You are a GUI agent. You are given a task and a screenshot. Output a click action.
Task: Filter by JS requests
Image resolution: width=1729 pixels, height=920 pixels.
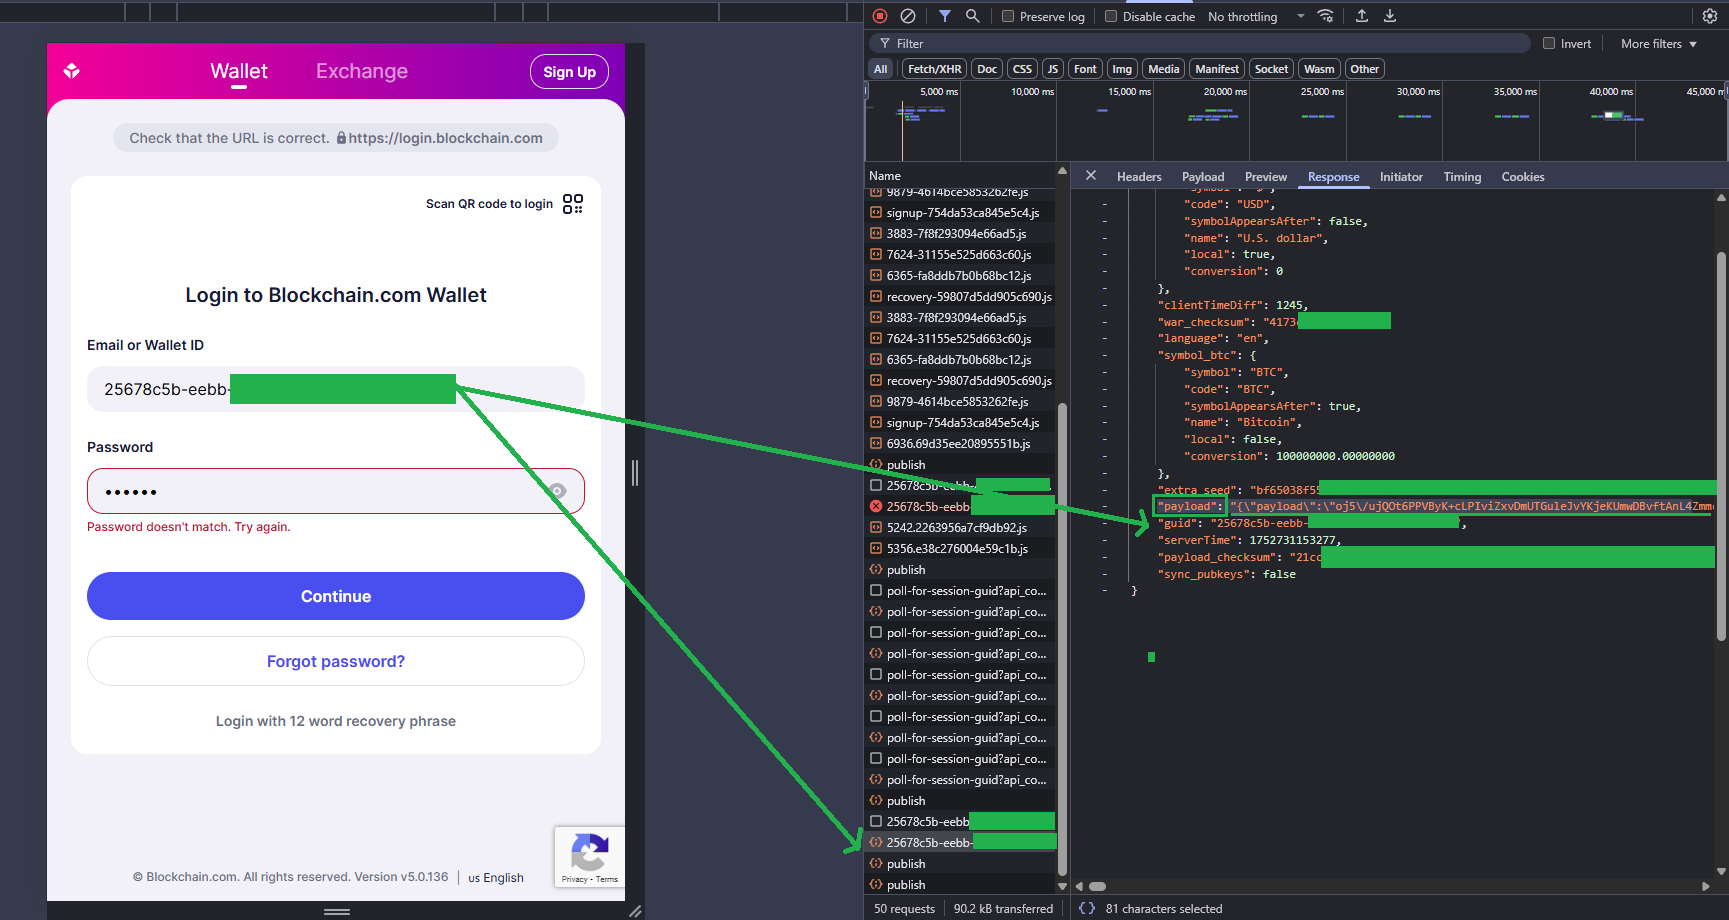[1053, 69]
